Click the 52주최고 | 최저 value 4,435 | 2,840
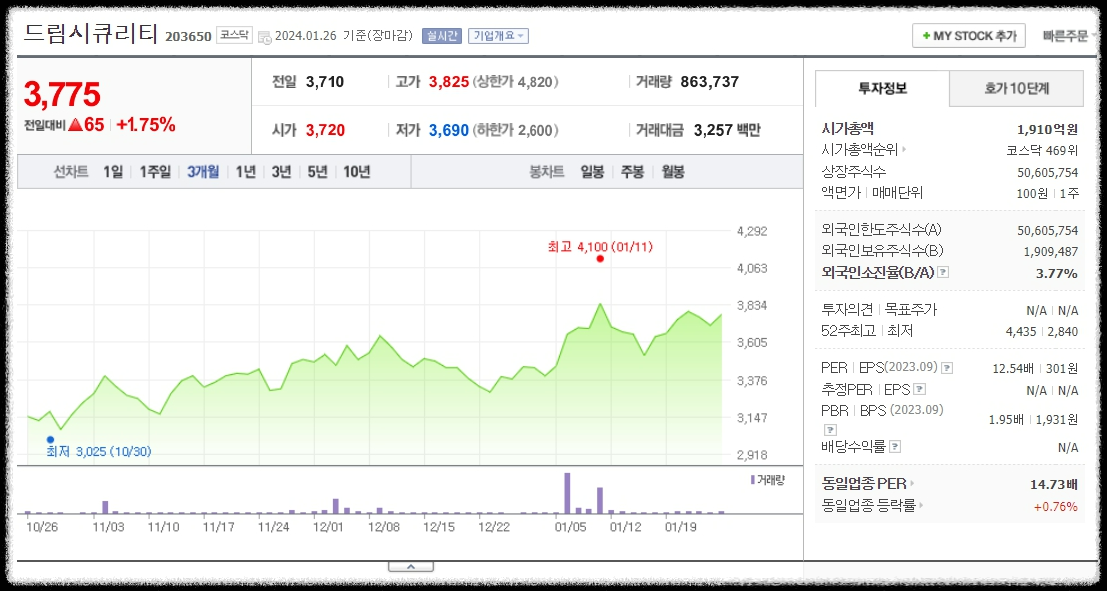 point(1041,331)
